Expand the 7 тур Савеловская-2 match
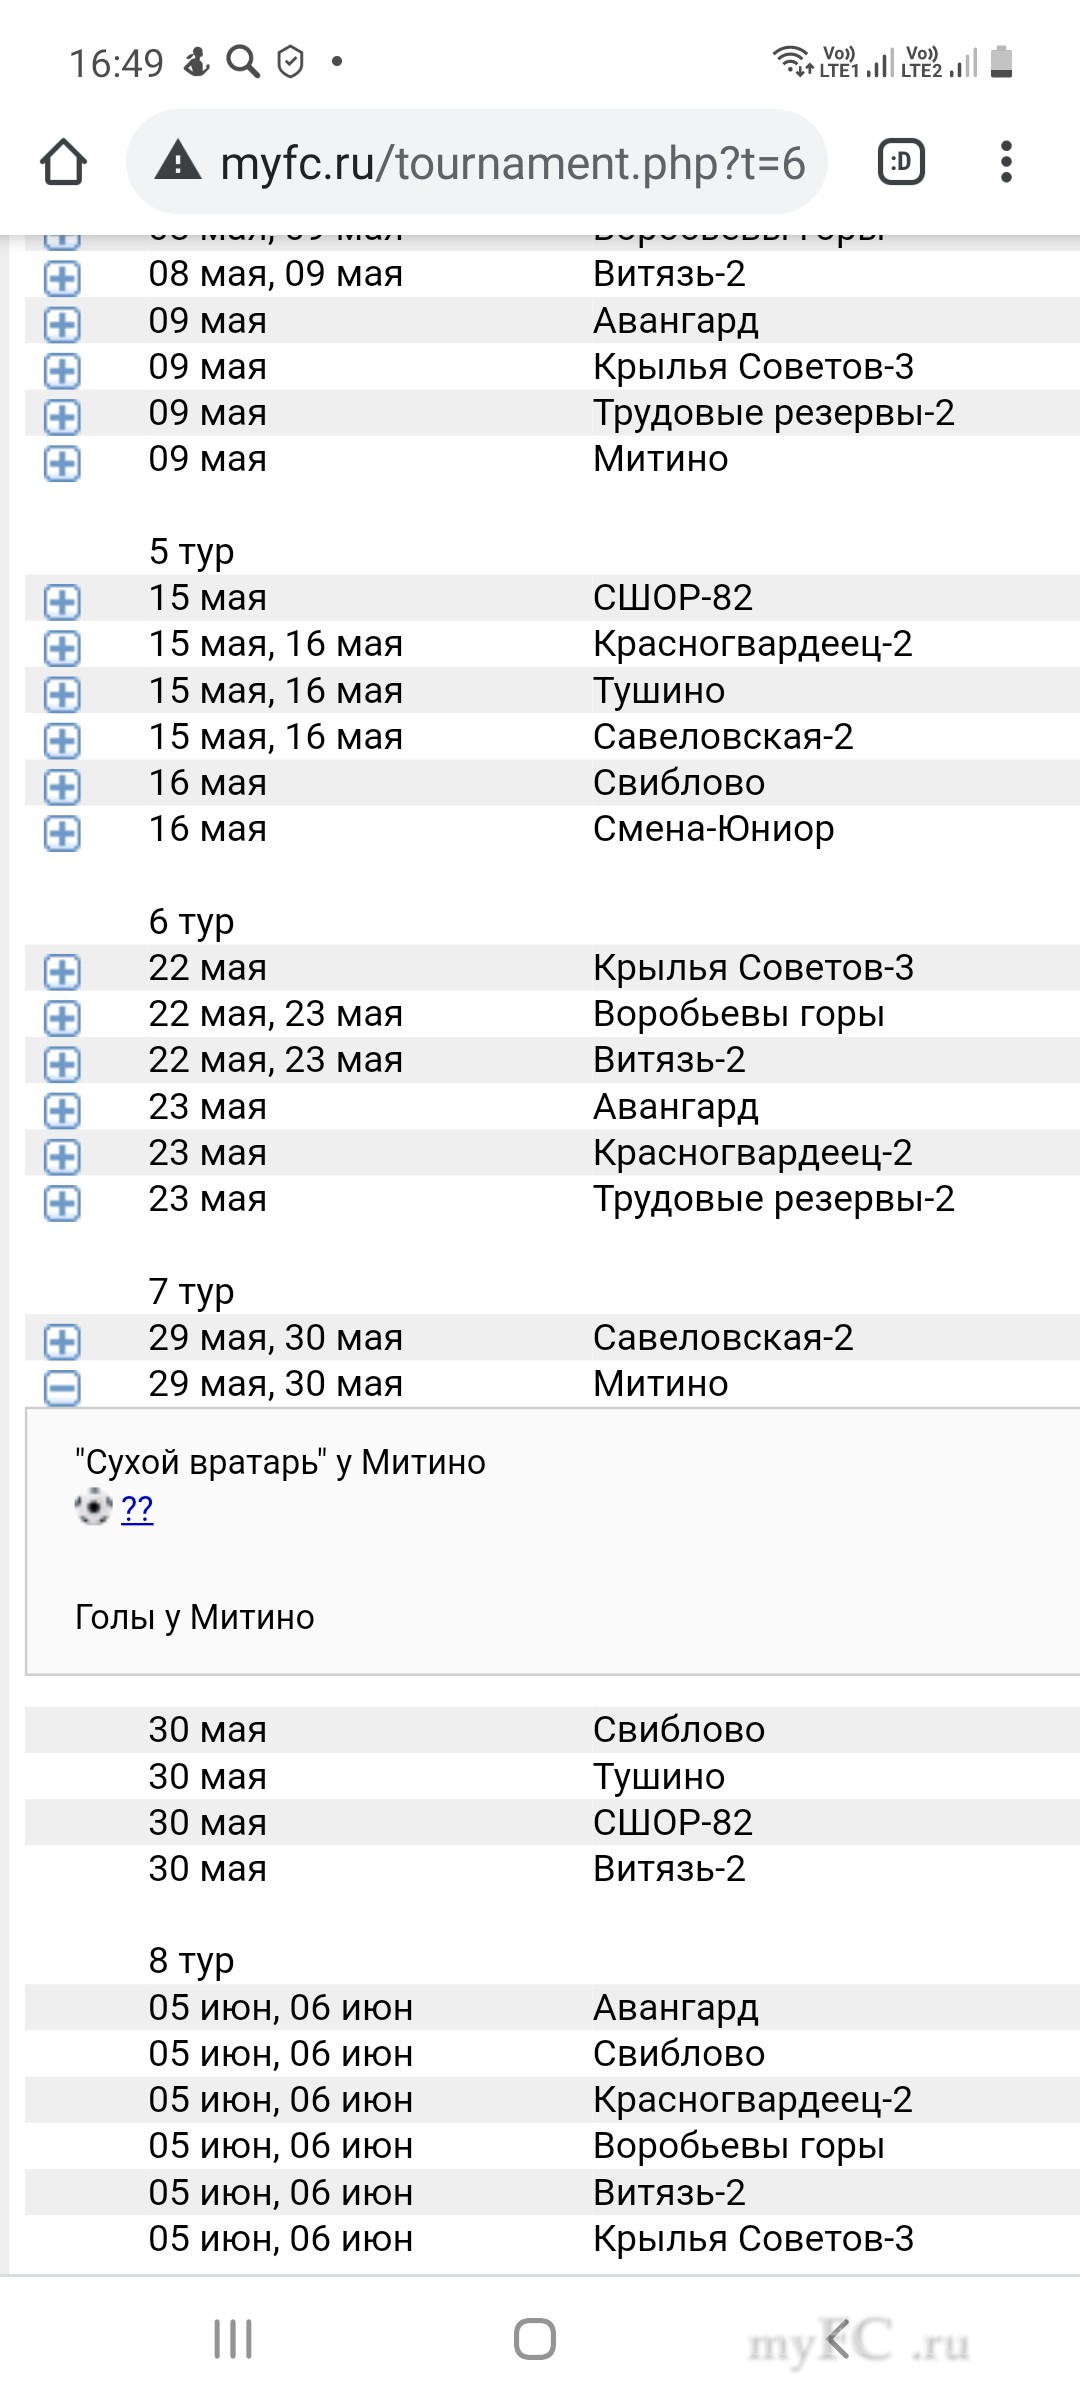Screen dimensions: 1080x2400 click(x=62, y=1340)
